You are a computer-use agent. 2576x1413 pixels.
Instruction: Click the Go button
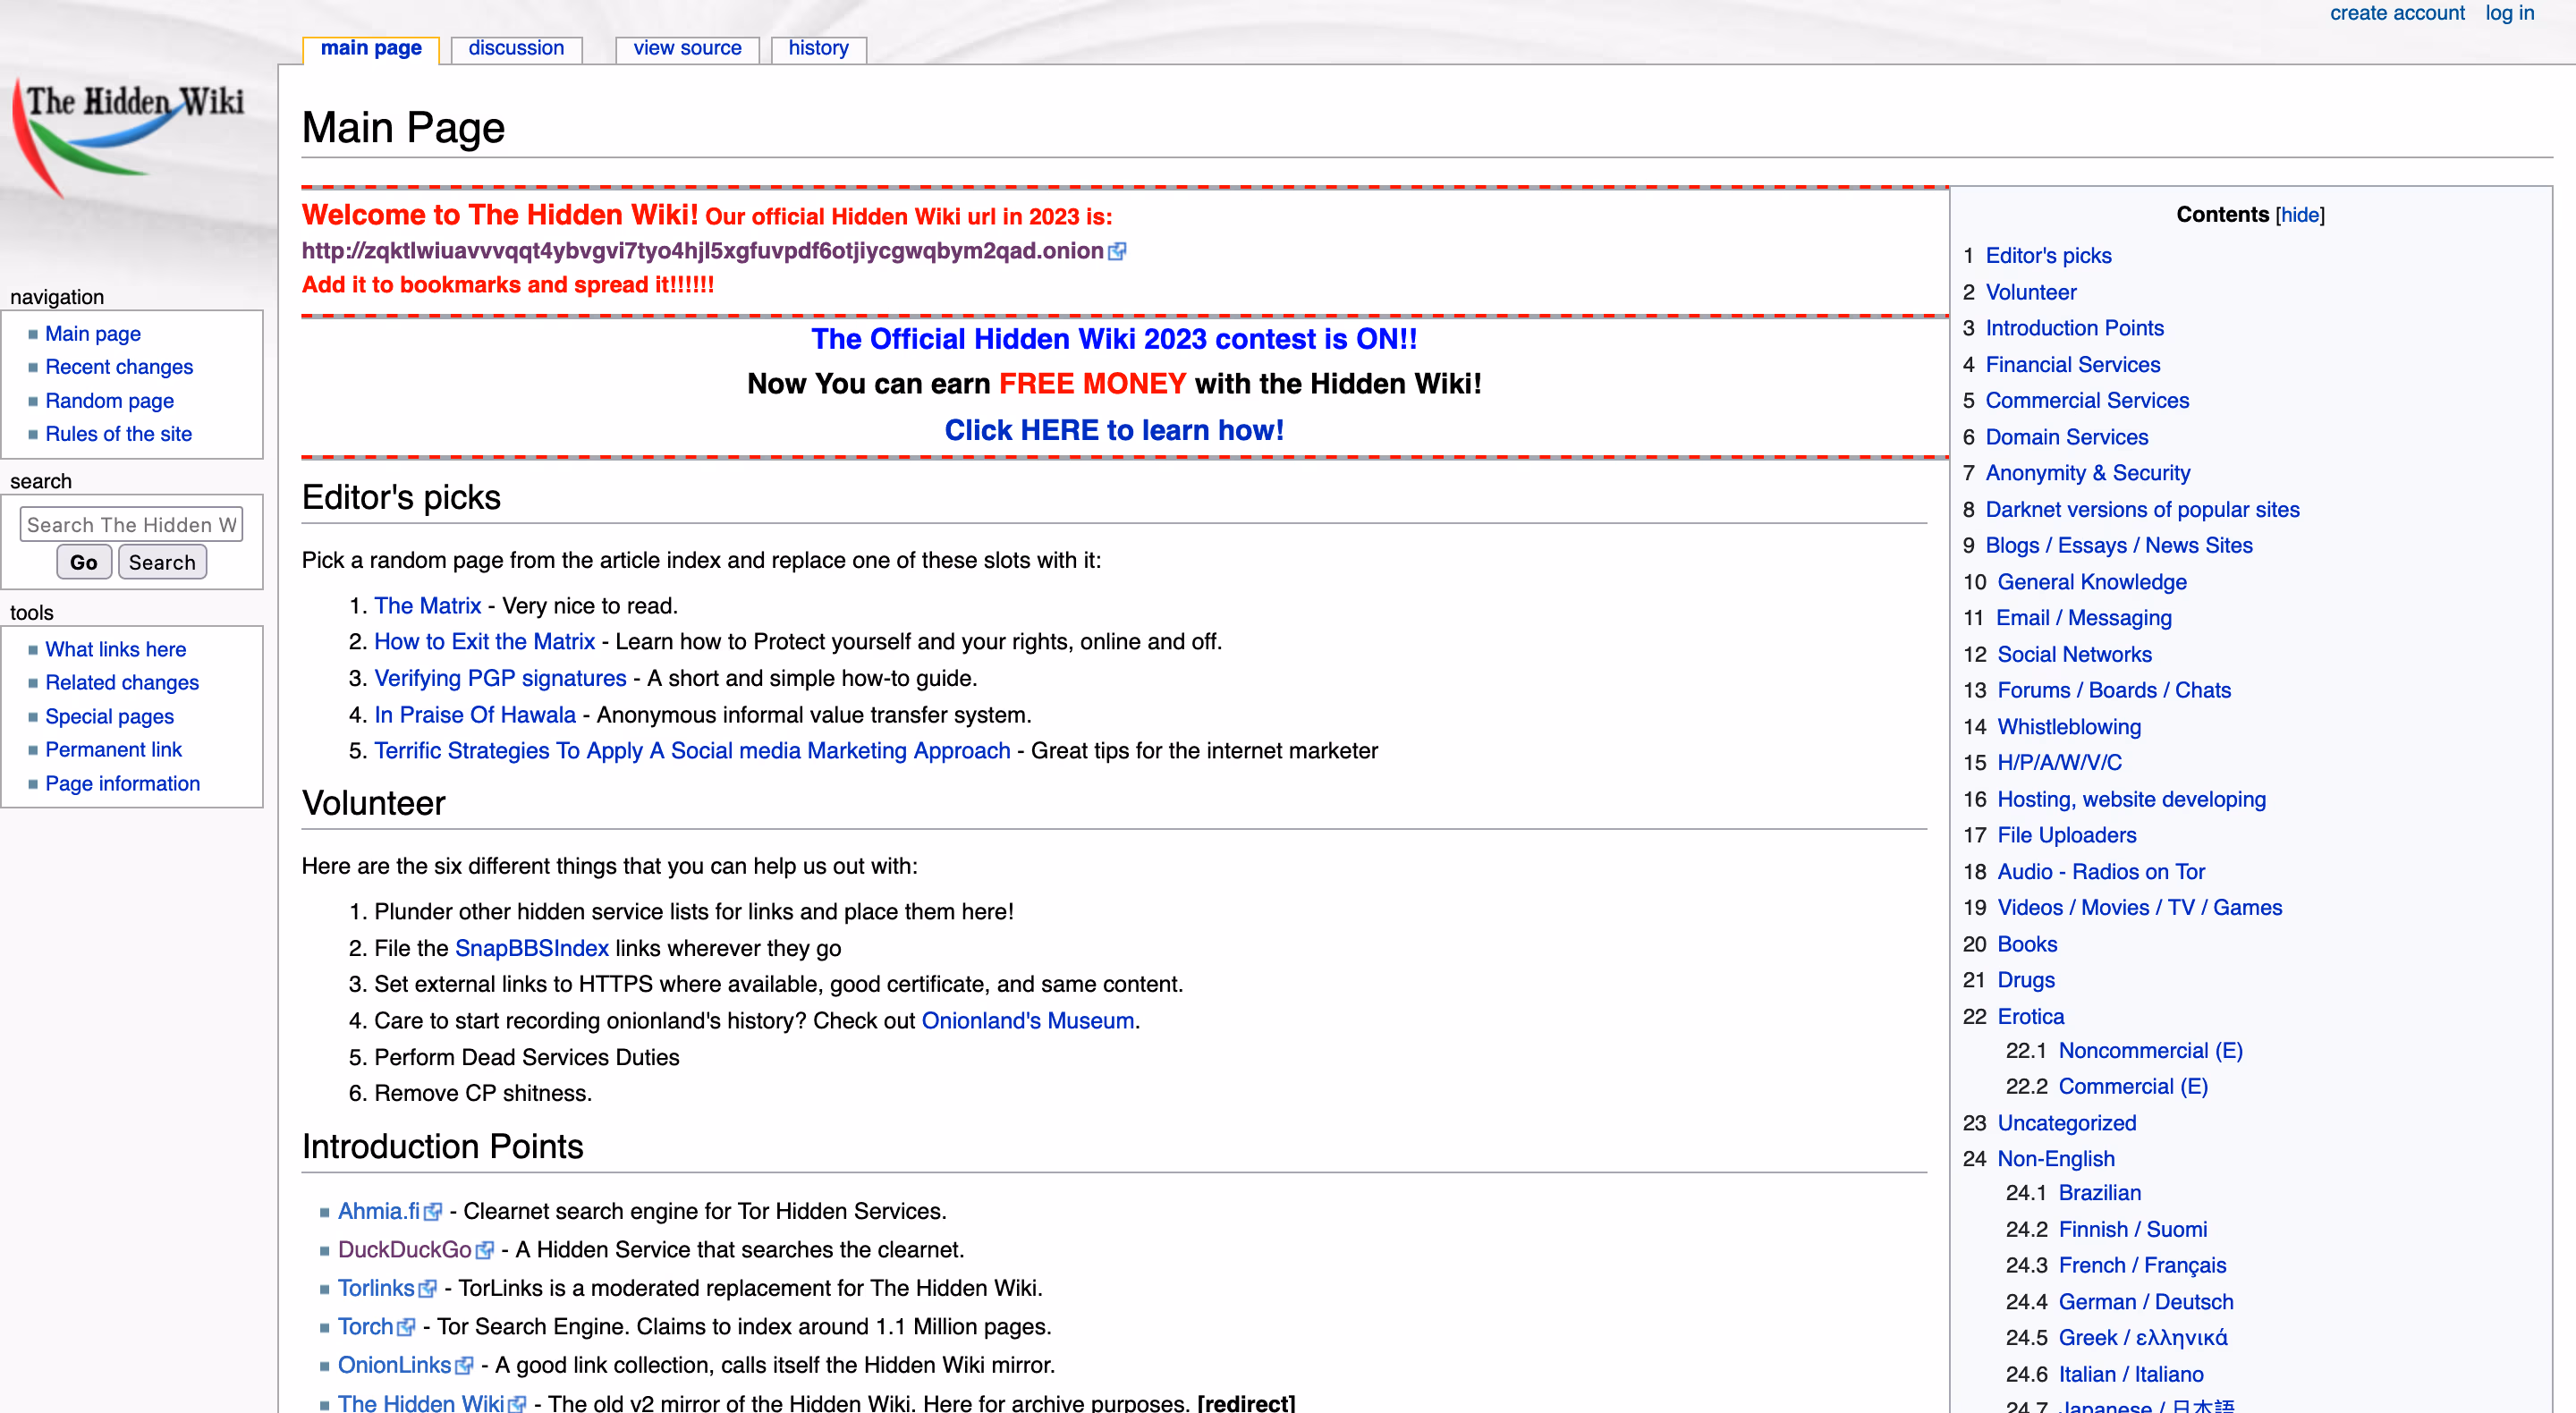tap(84, 562)
